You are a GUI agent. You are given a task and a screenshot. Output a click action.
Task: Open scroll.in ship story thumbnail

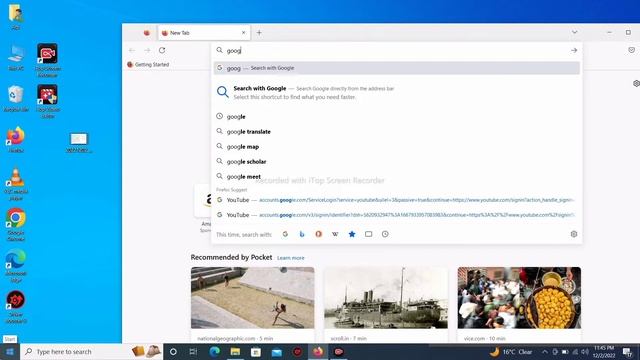click(x=386, y=298)
